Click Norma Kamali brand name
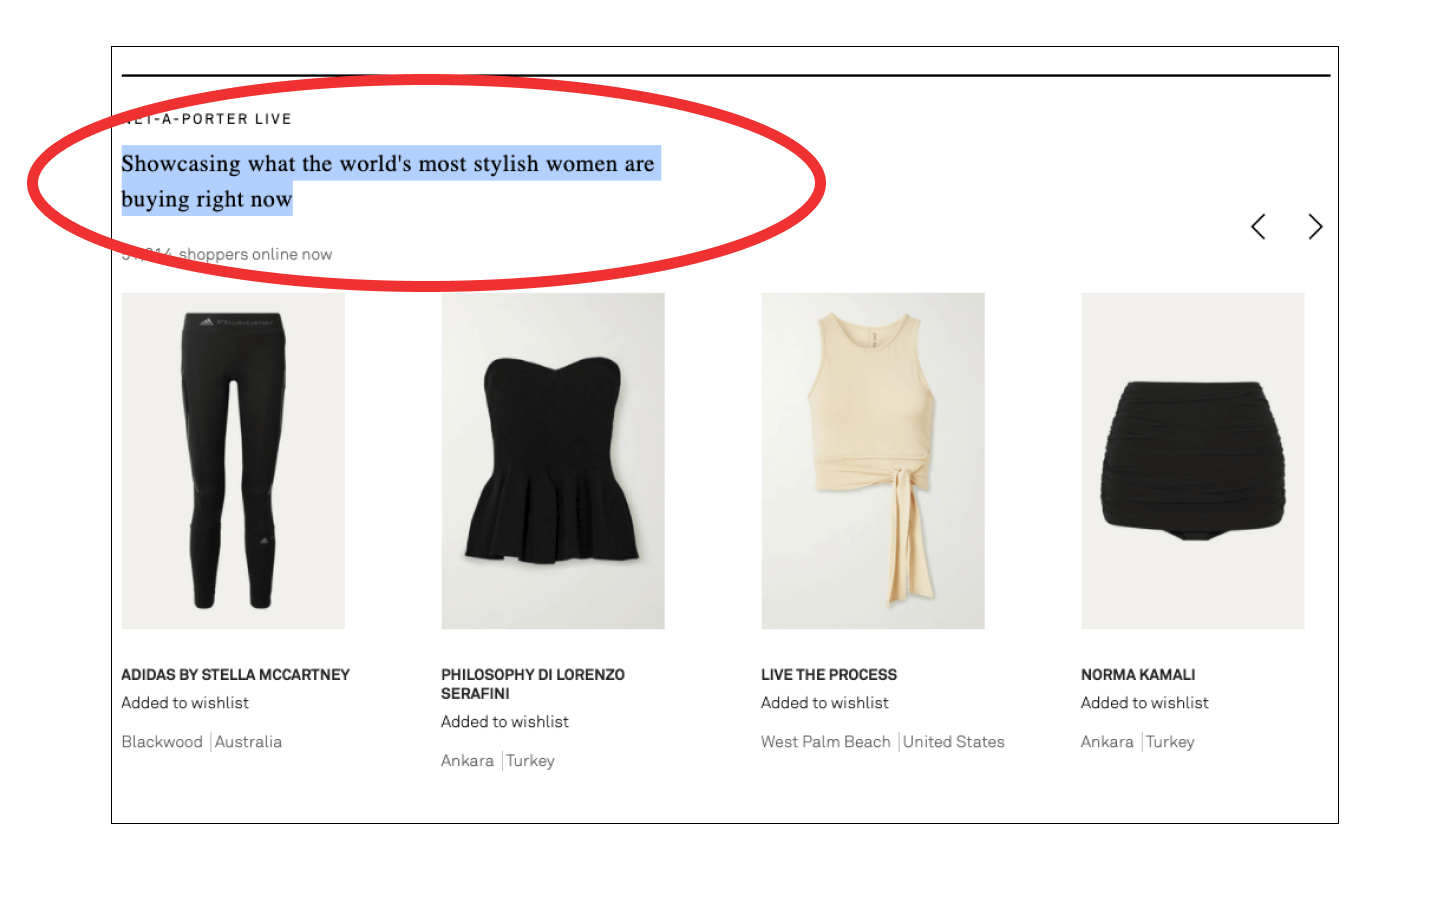The width and height of the screenshot is (1440, 900). point(1138,675)
